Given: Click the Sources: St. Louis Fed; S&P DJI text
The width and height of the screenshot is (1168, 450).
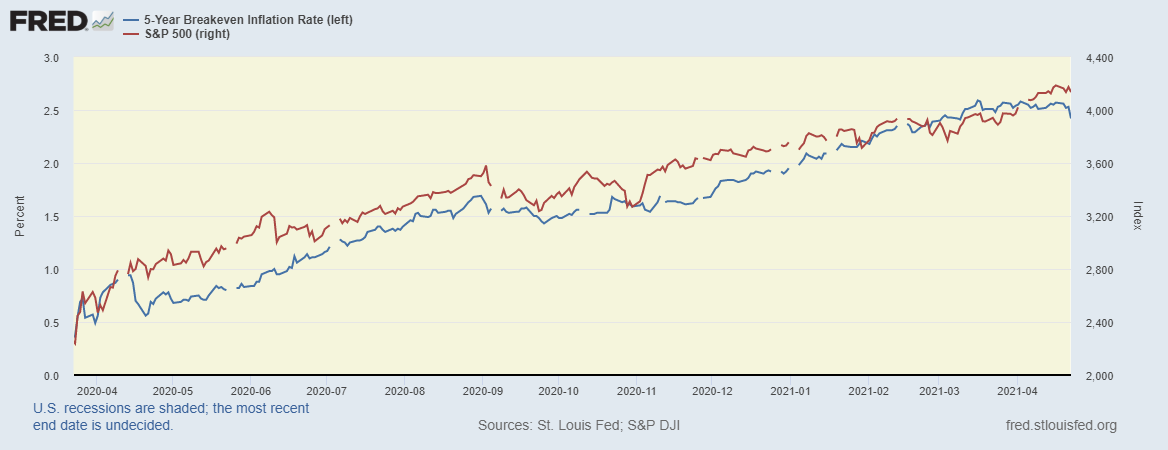Looking at the screenshot, I should [x=579, y=426].
